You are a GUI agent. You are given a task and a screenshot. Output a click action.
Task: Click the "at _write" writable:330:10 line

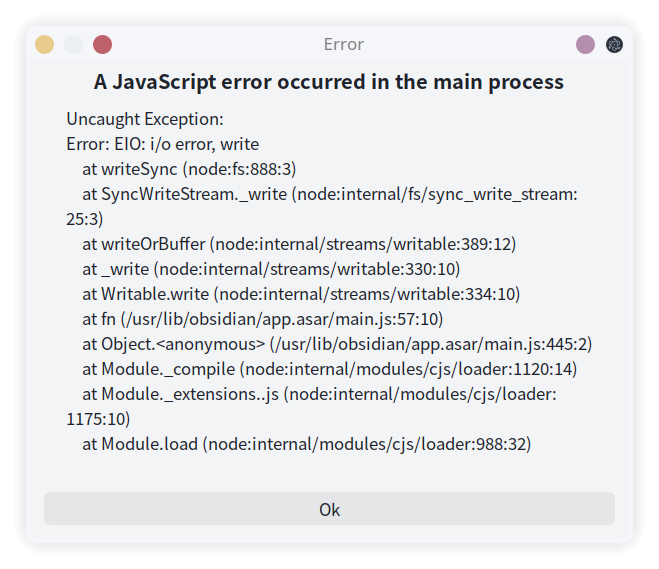tap(271, 269)
